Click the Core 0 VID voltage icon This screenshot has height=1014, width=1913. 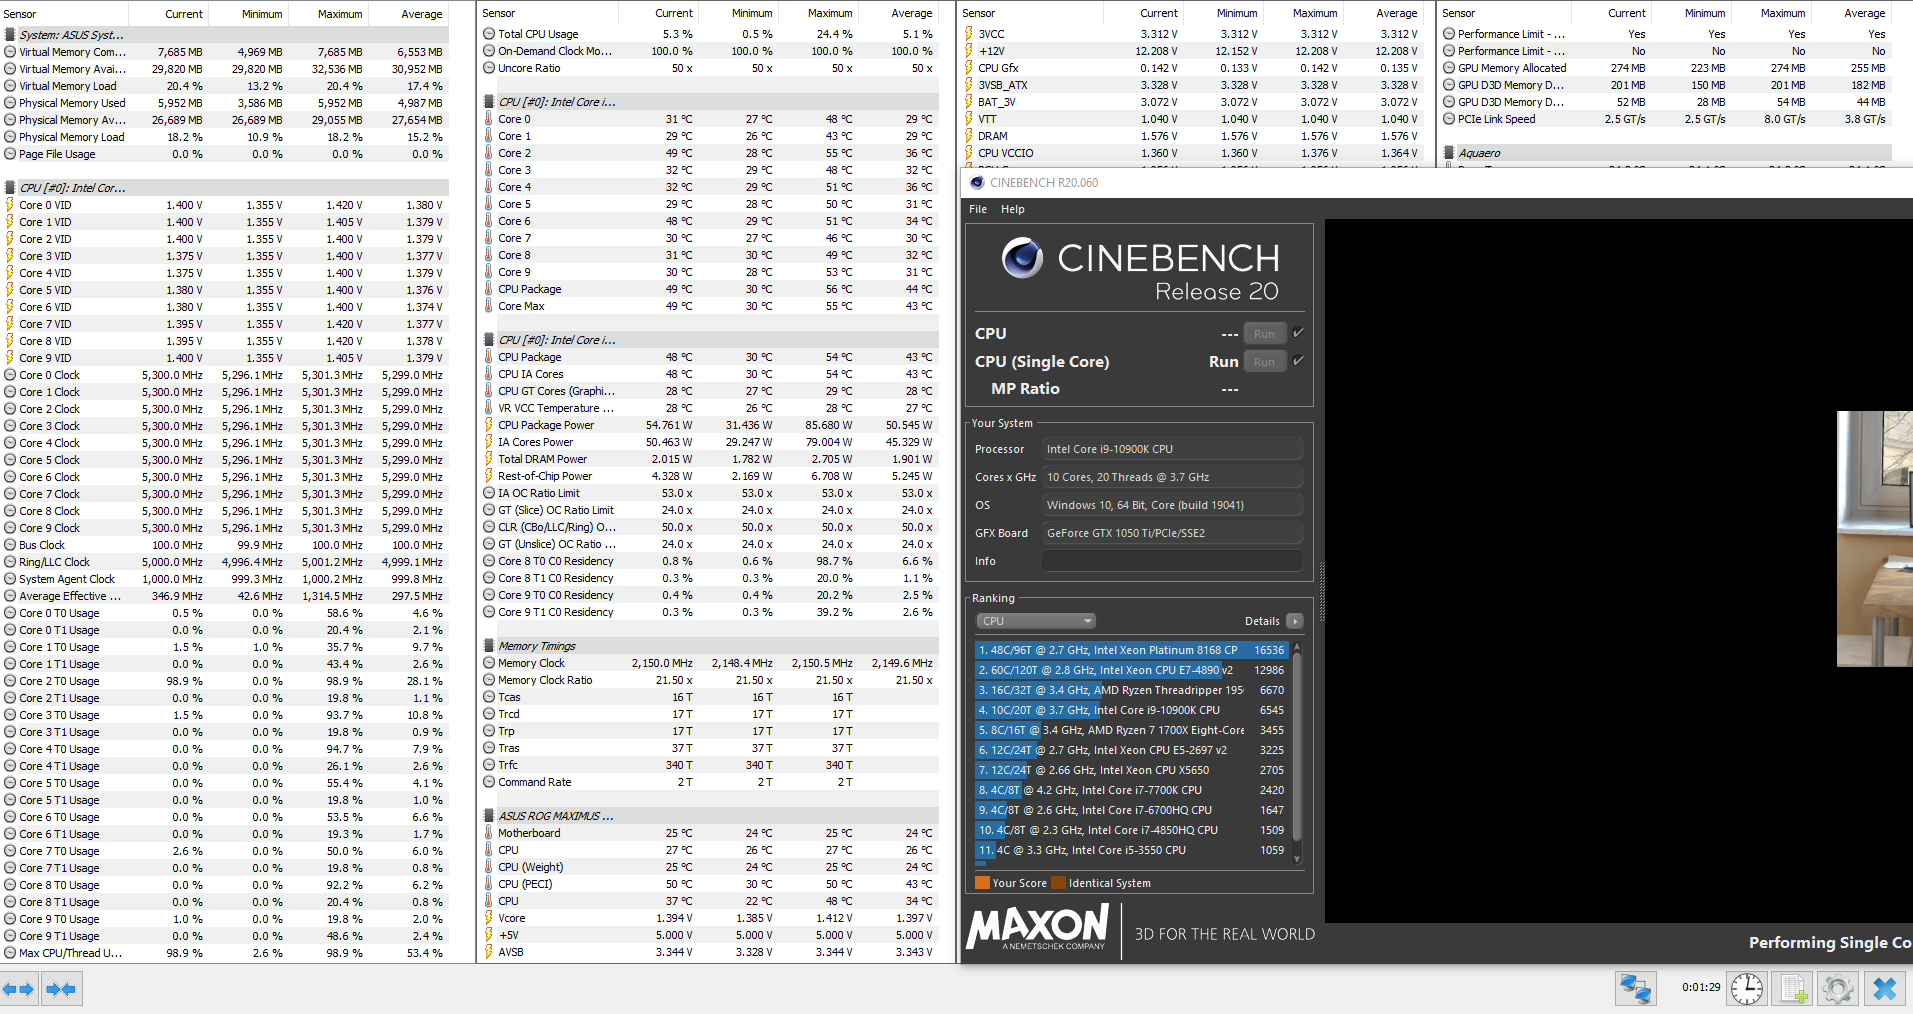point(10,205)
